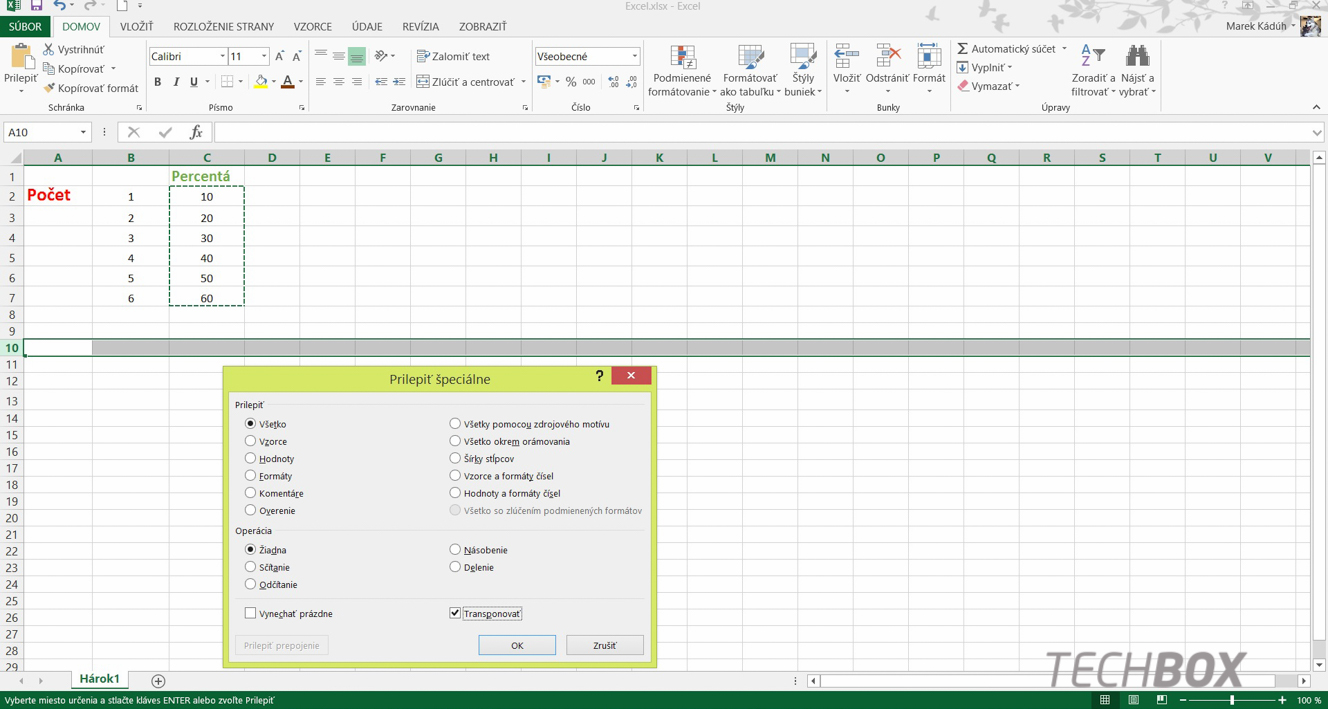This screenshot has width=1328, height=709.
Task: Open Nájsť a vybrať binoculars
Action: click(x=1137, y=70)
